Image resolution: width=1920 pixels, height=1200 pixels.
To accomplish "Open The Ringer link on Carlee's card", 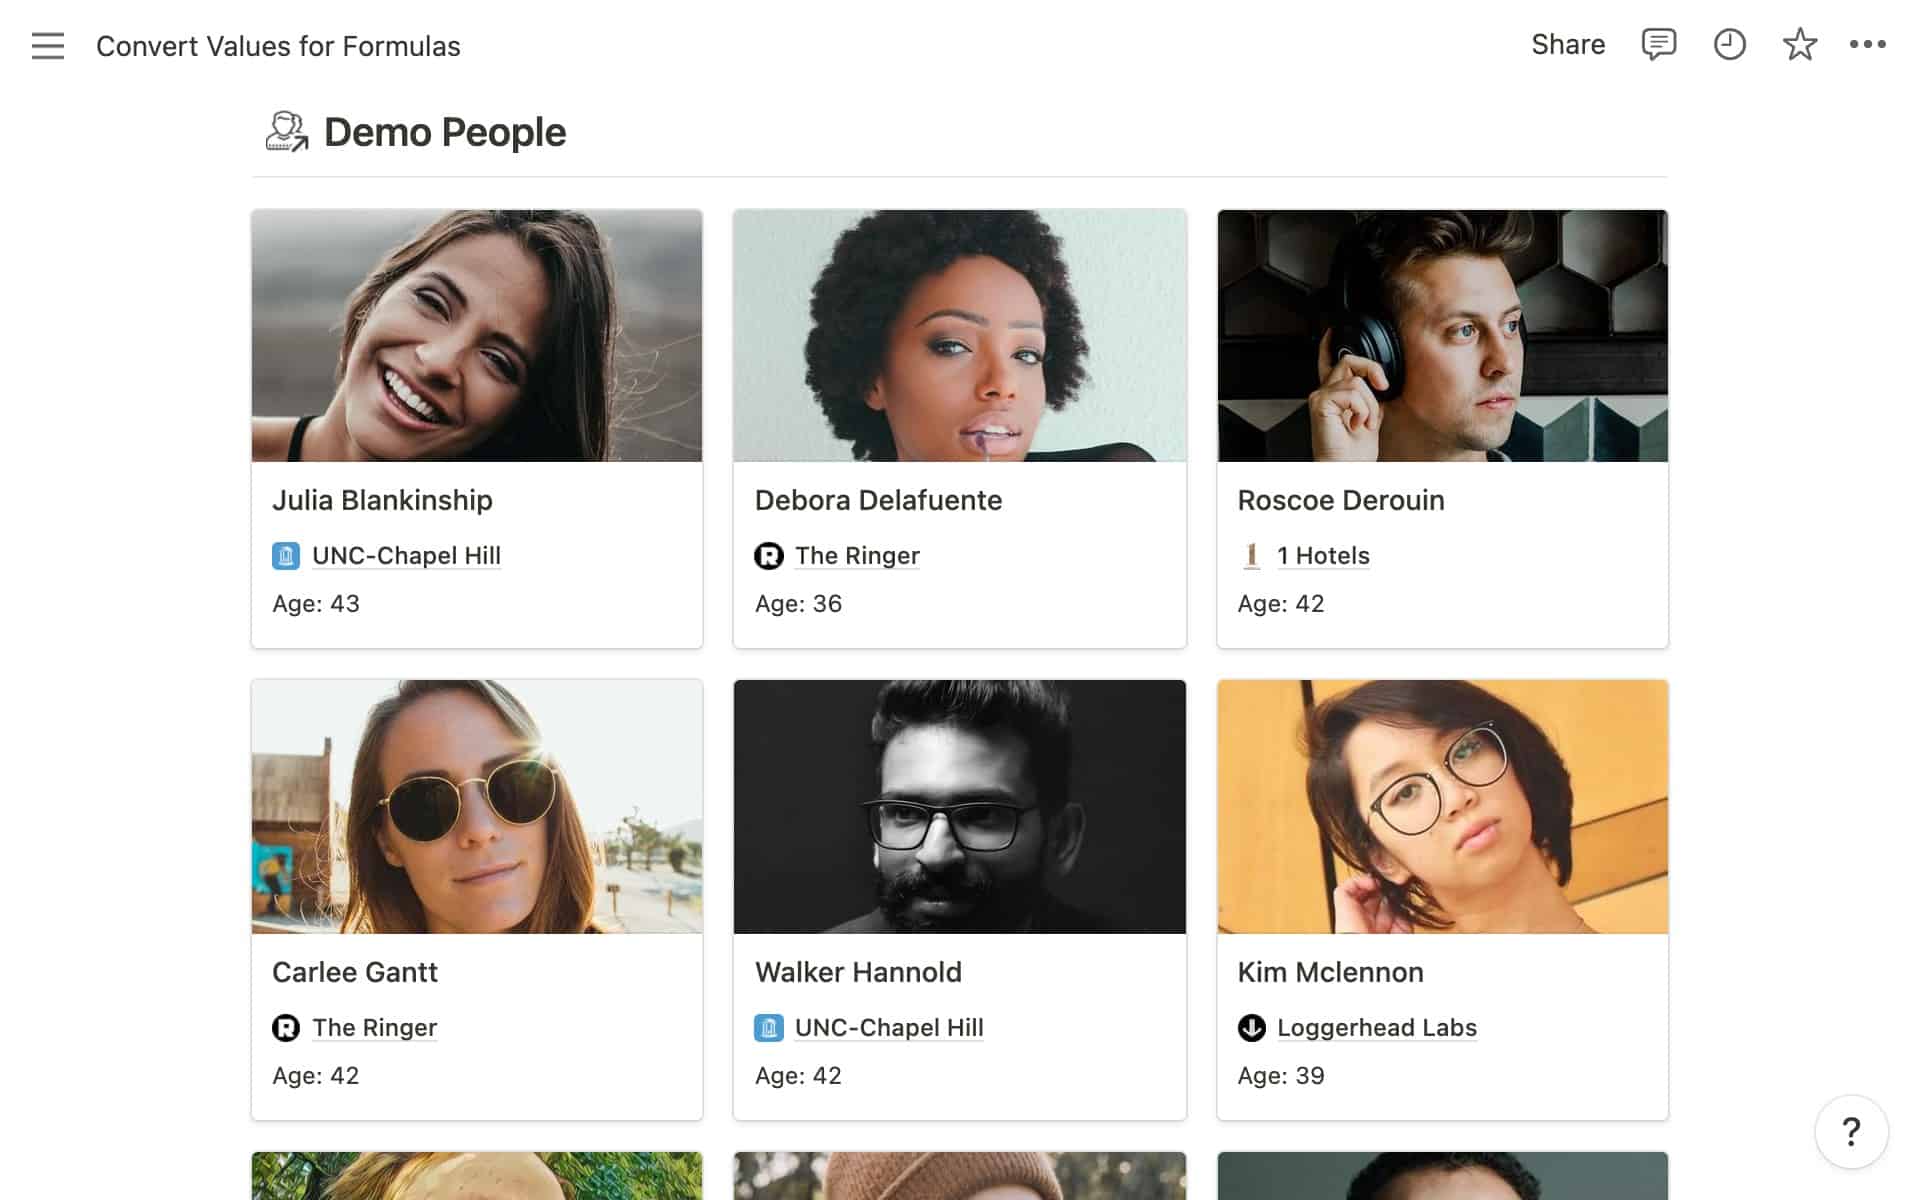I will 373,1028.
